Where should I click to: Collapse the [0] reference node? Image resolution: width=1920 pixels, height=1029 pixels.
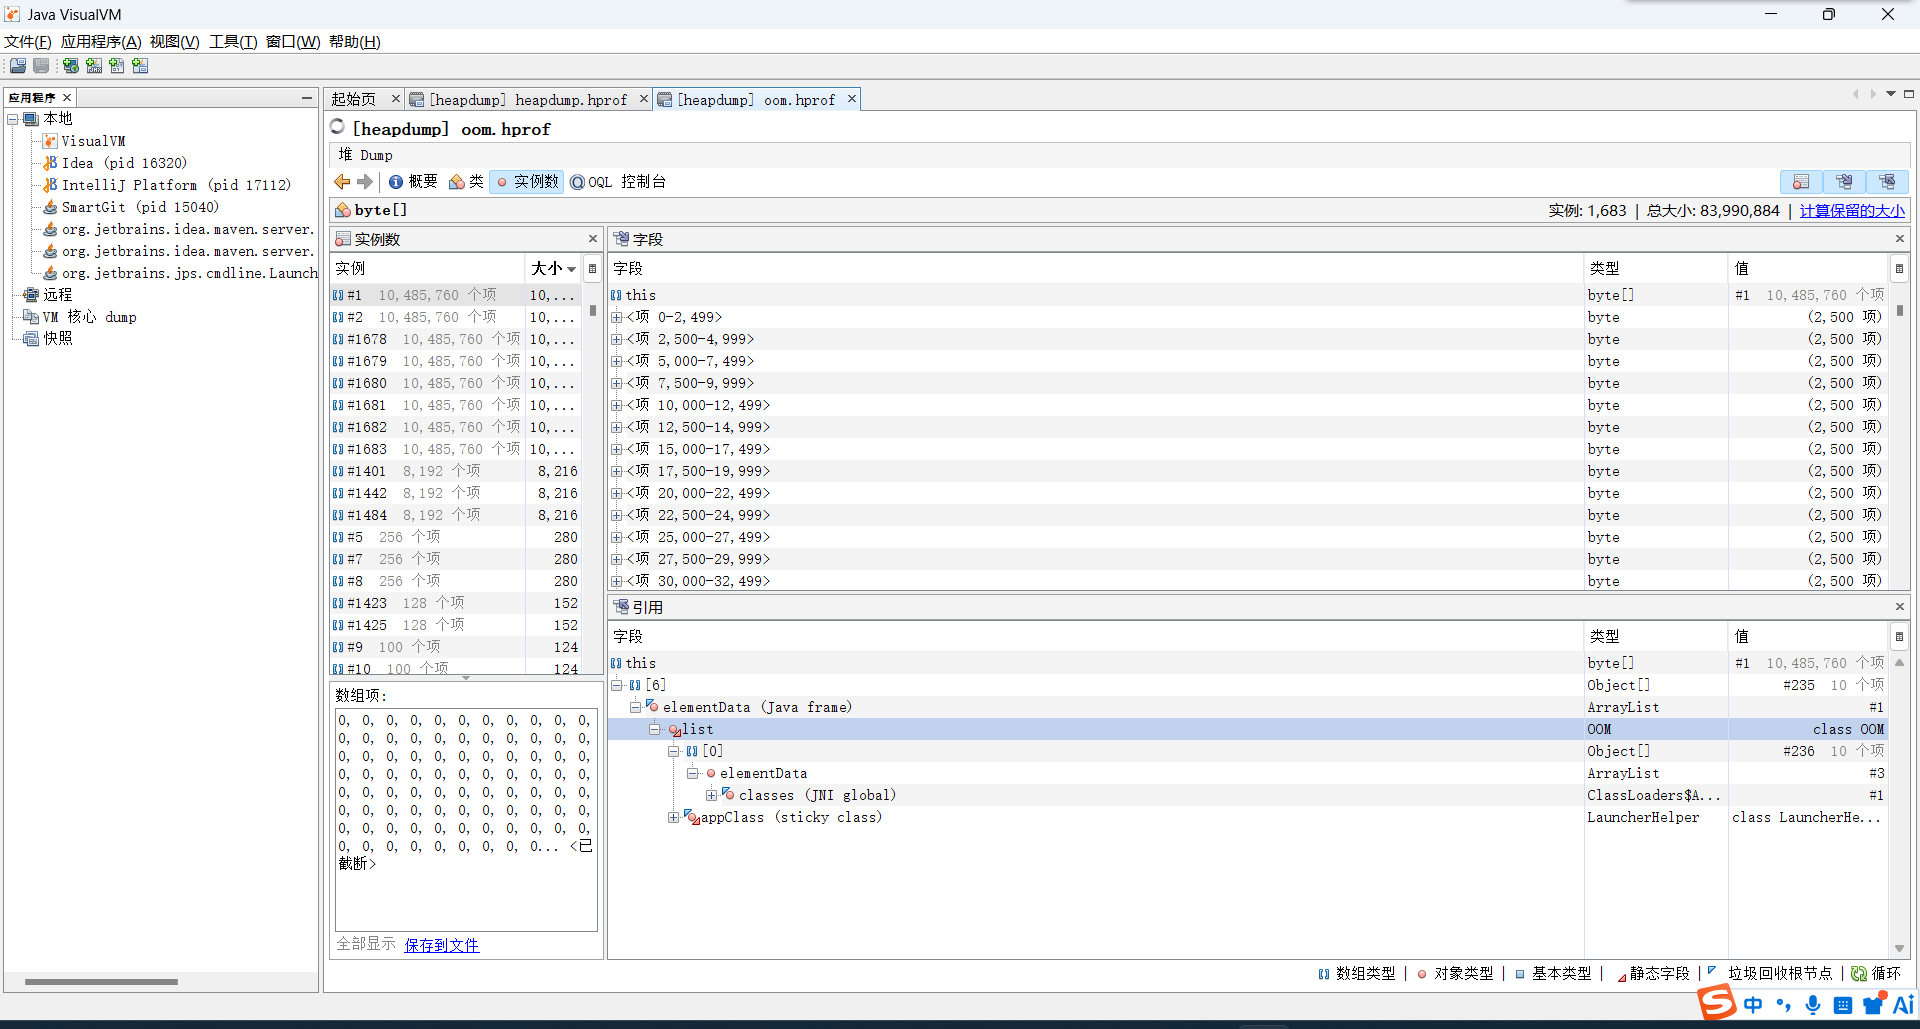673,751
